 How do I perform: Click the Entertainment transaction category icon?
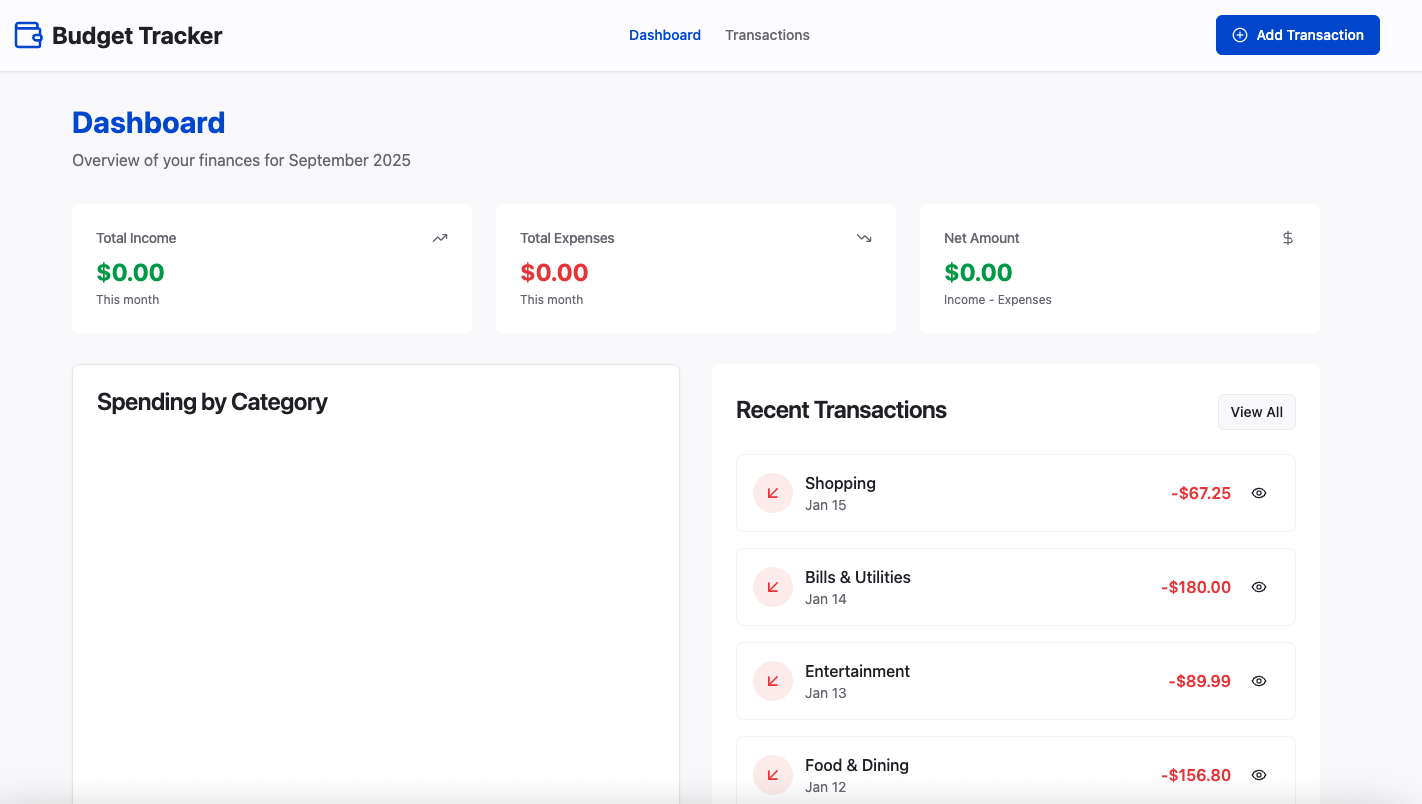pos(772,680)
